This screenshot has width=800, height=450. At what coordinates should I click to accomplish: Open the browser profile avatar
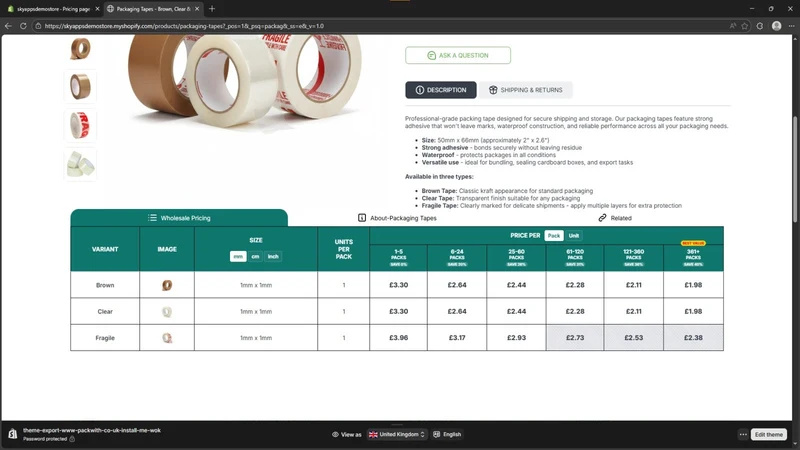pyautogui.click(x=776, y=26)
